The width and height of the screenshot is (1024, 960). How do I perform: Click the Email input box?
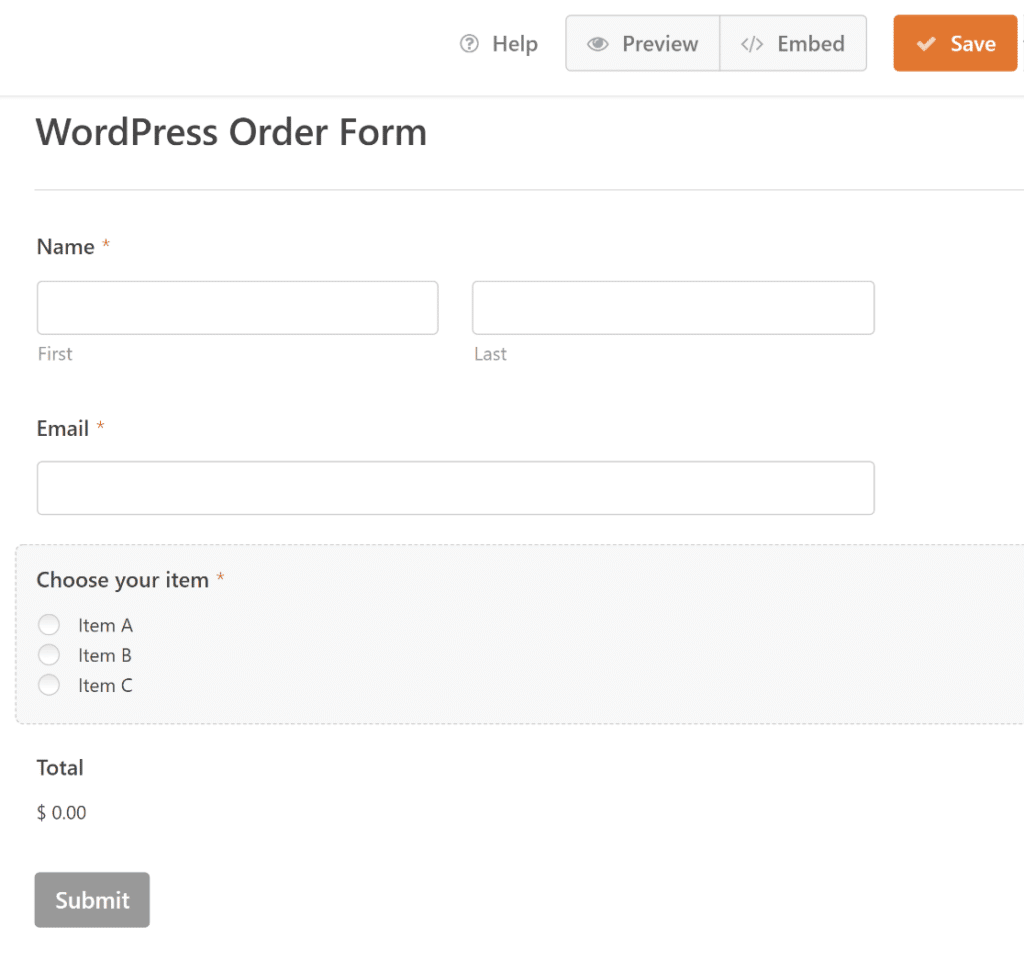point(455,488)
